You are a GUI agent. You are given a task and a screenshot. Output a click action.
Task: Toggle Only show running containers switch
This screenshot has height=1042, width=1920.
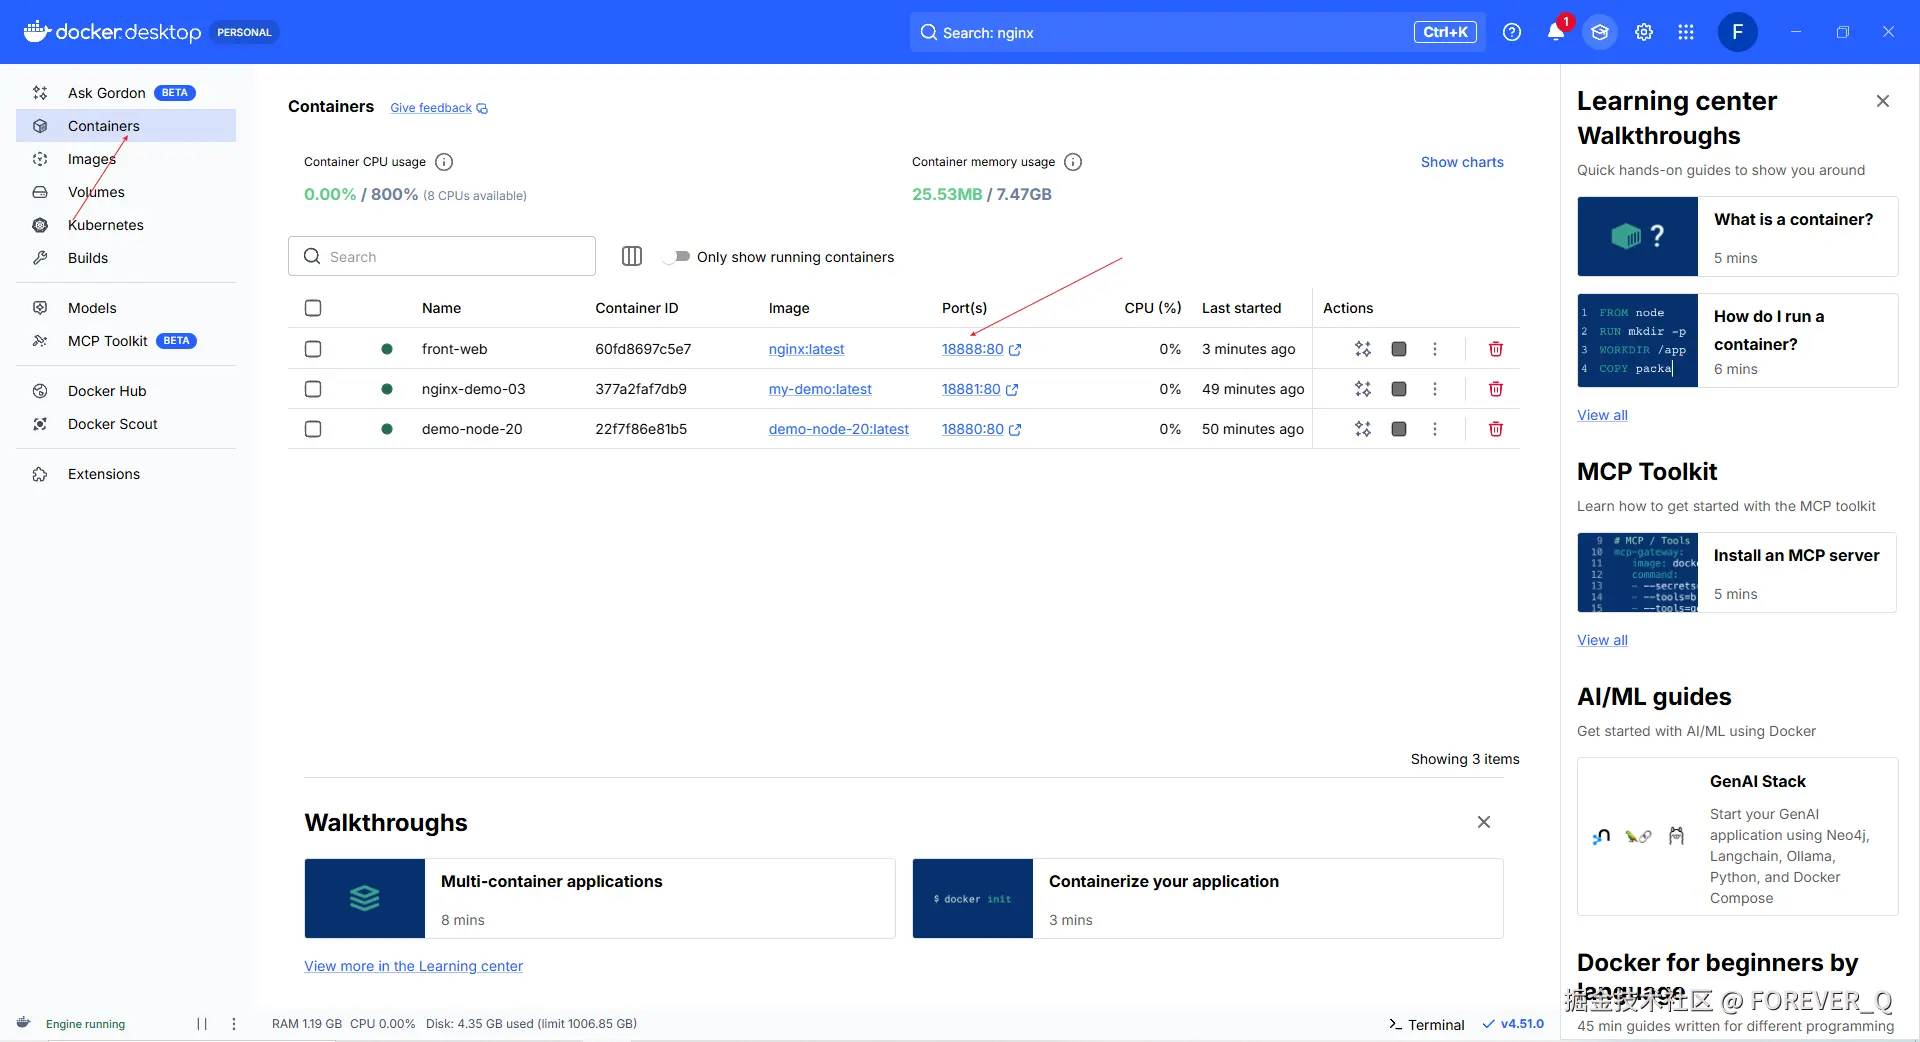coord(677,257)
